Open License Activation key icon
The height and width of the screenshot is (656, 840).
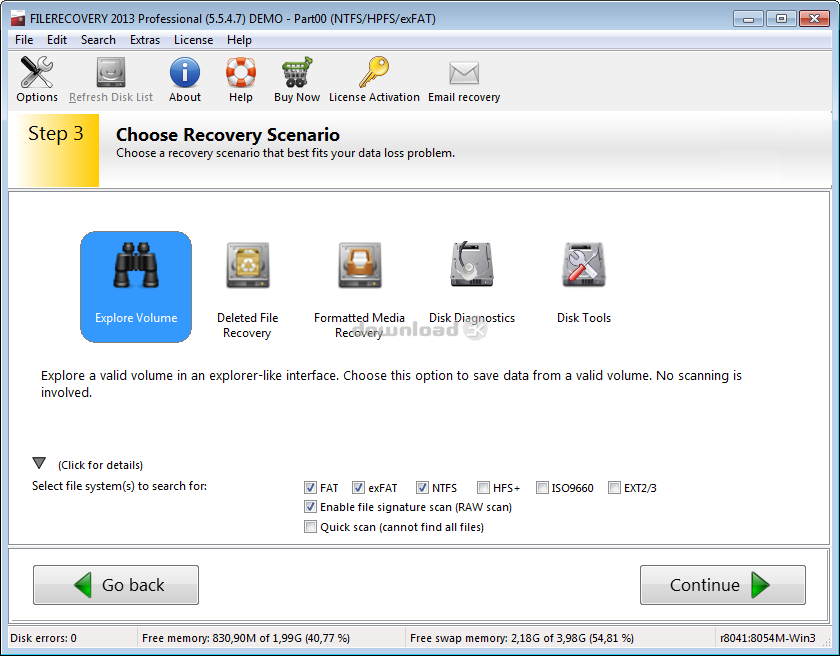374,72
